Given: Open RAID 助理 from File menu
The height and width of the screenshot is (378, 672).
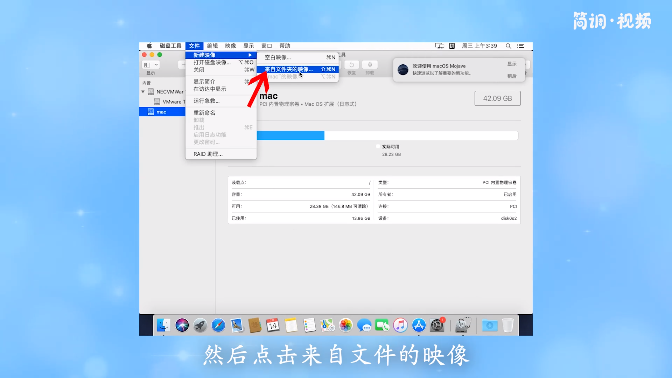Looking at the screenshot, I should (221, 154).
